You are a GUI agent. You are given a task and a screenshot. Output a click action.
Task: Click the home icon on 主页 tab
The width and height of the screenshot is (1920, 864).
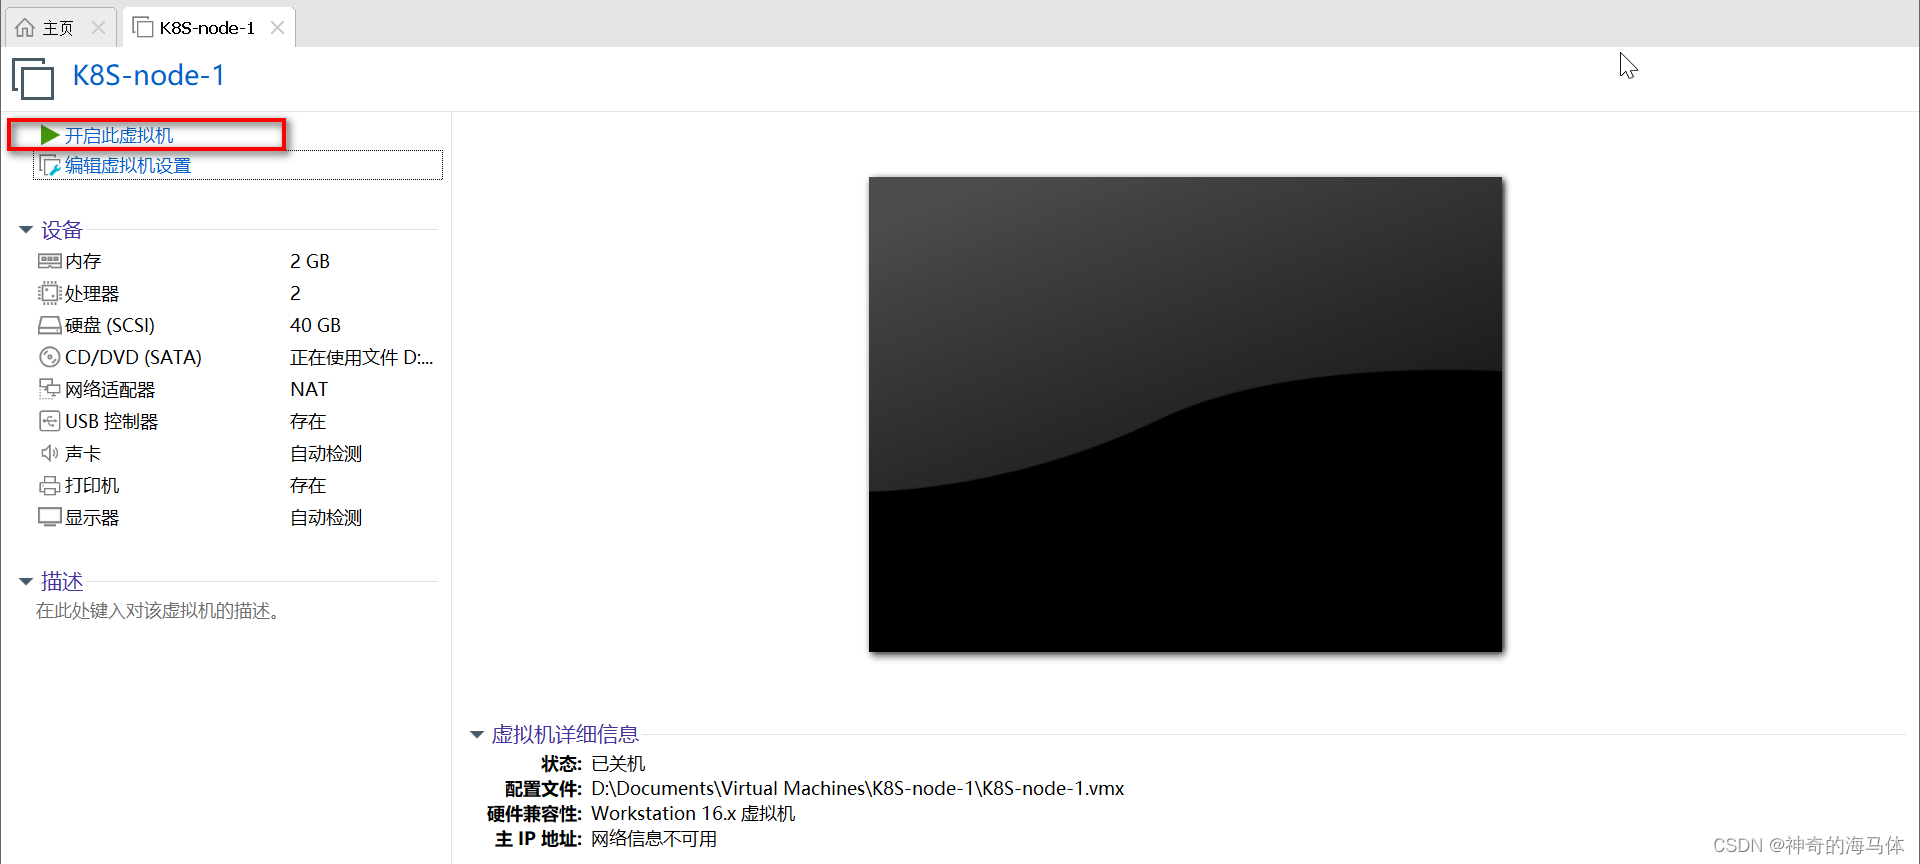25,28
